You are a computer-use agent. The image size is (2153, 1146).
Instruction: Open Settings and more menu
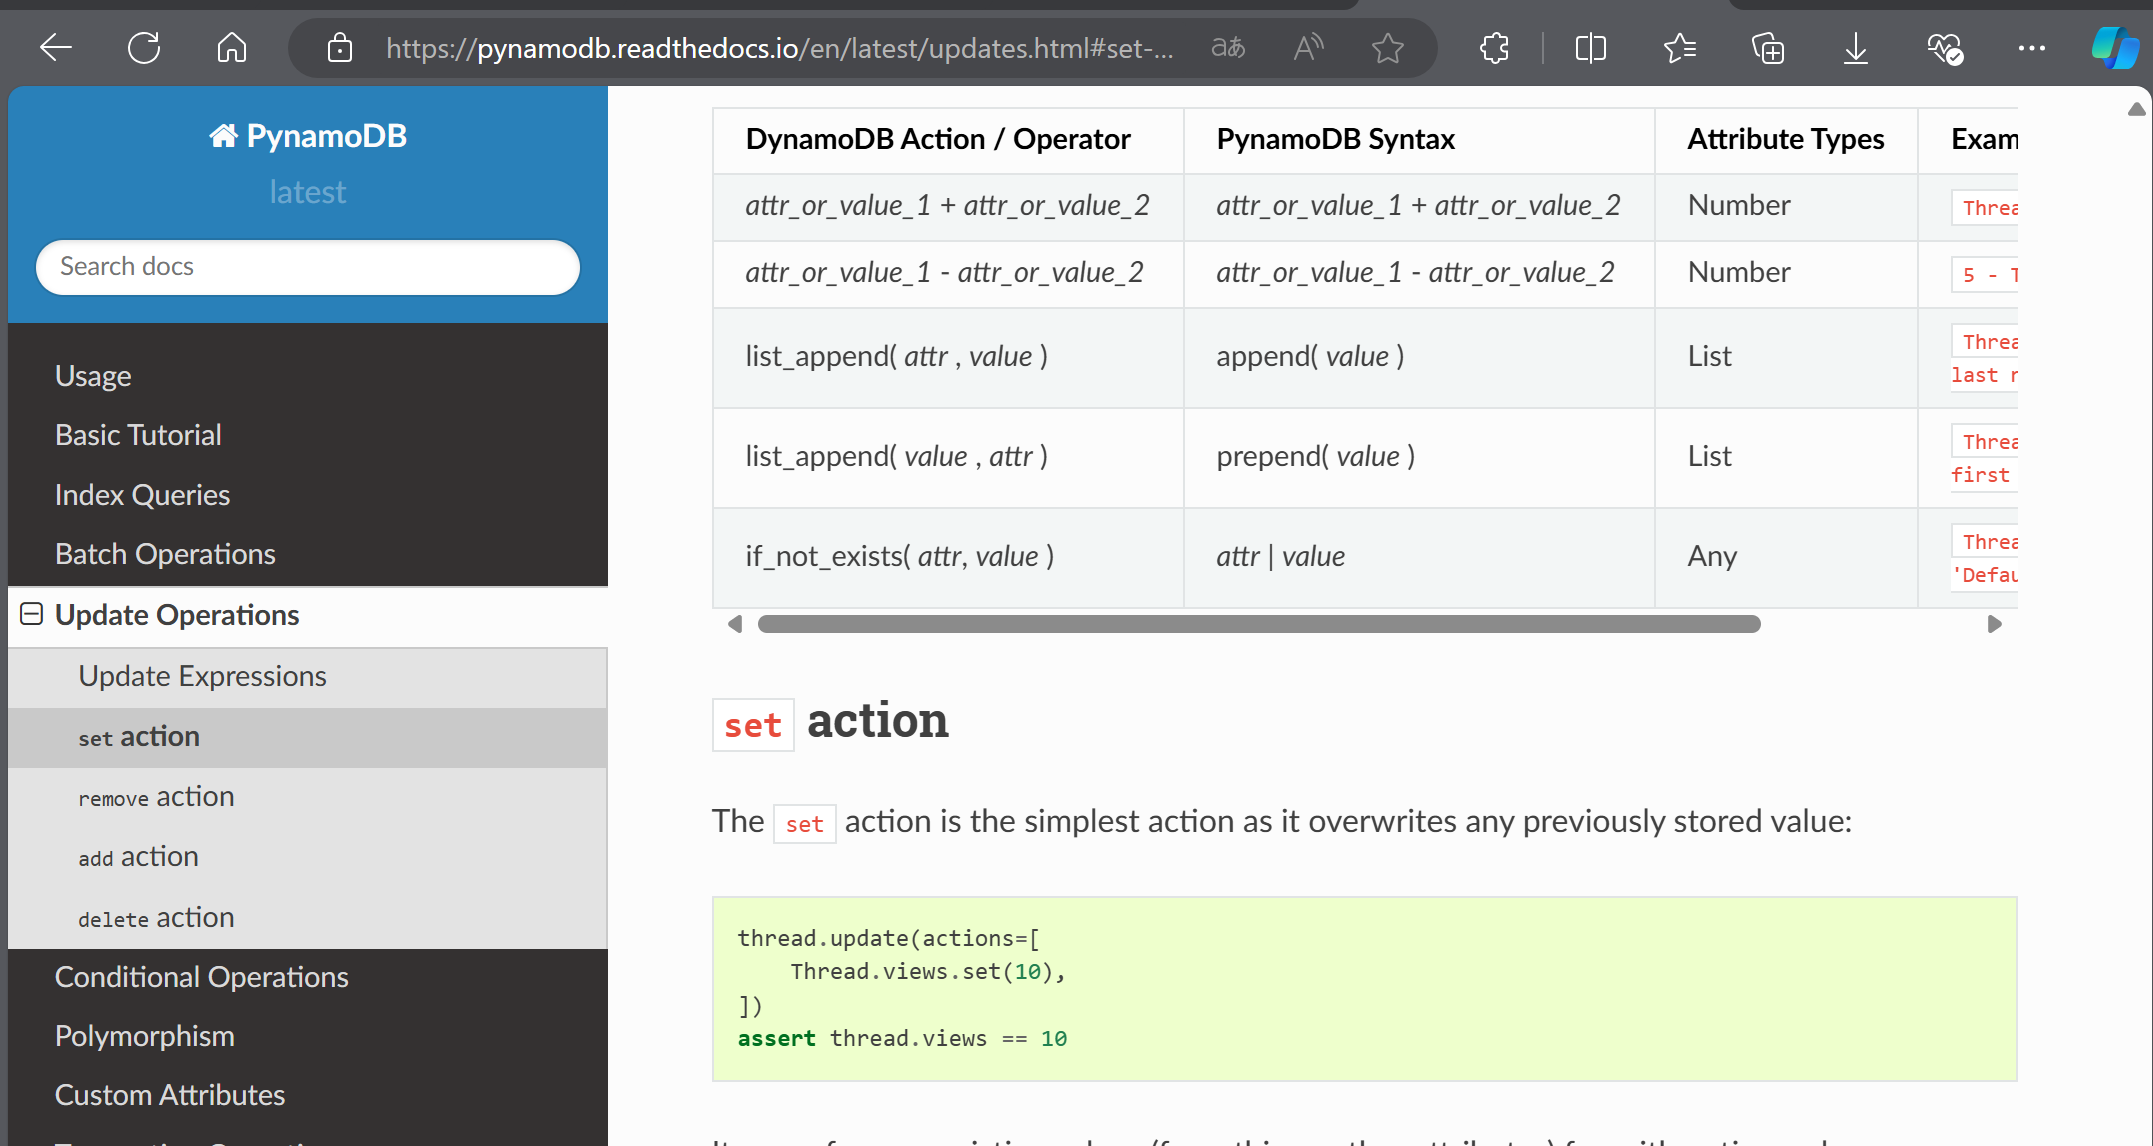[x=2032, y=48]
